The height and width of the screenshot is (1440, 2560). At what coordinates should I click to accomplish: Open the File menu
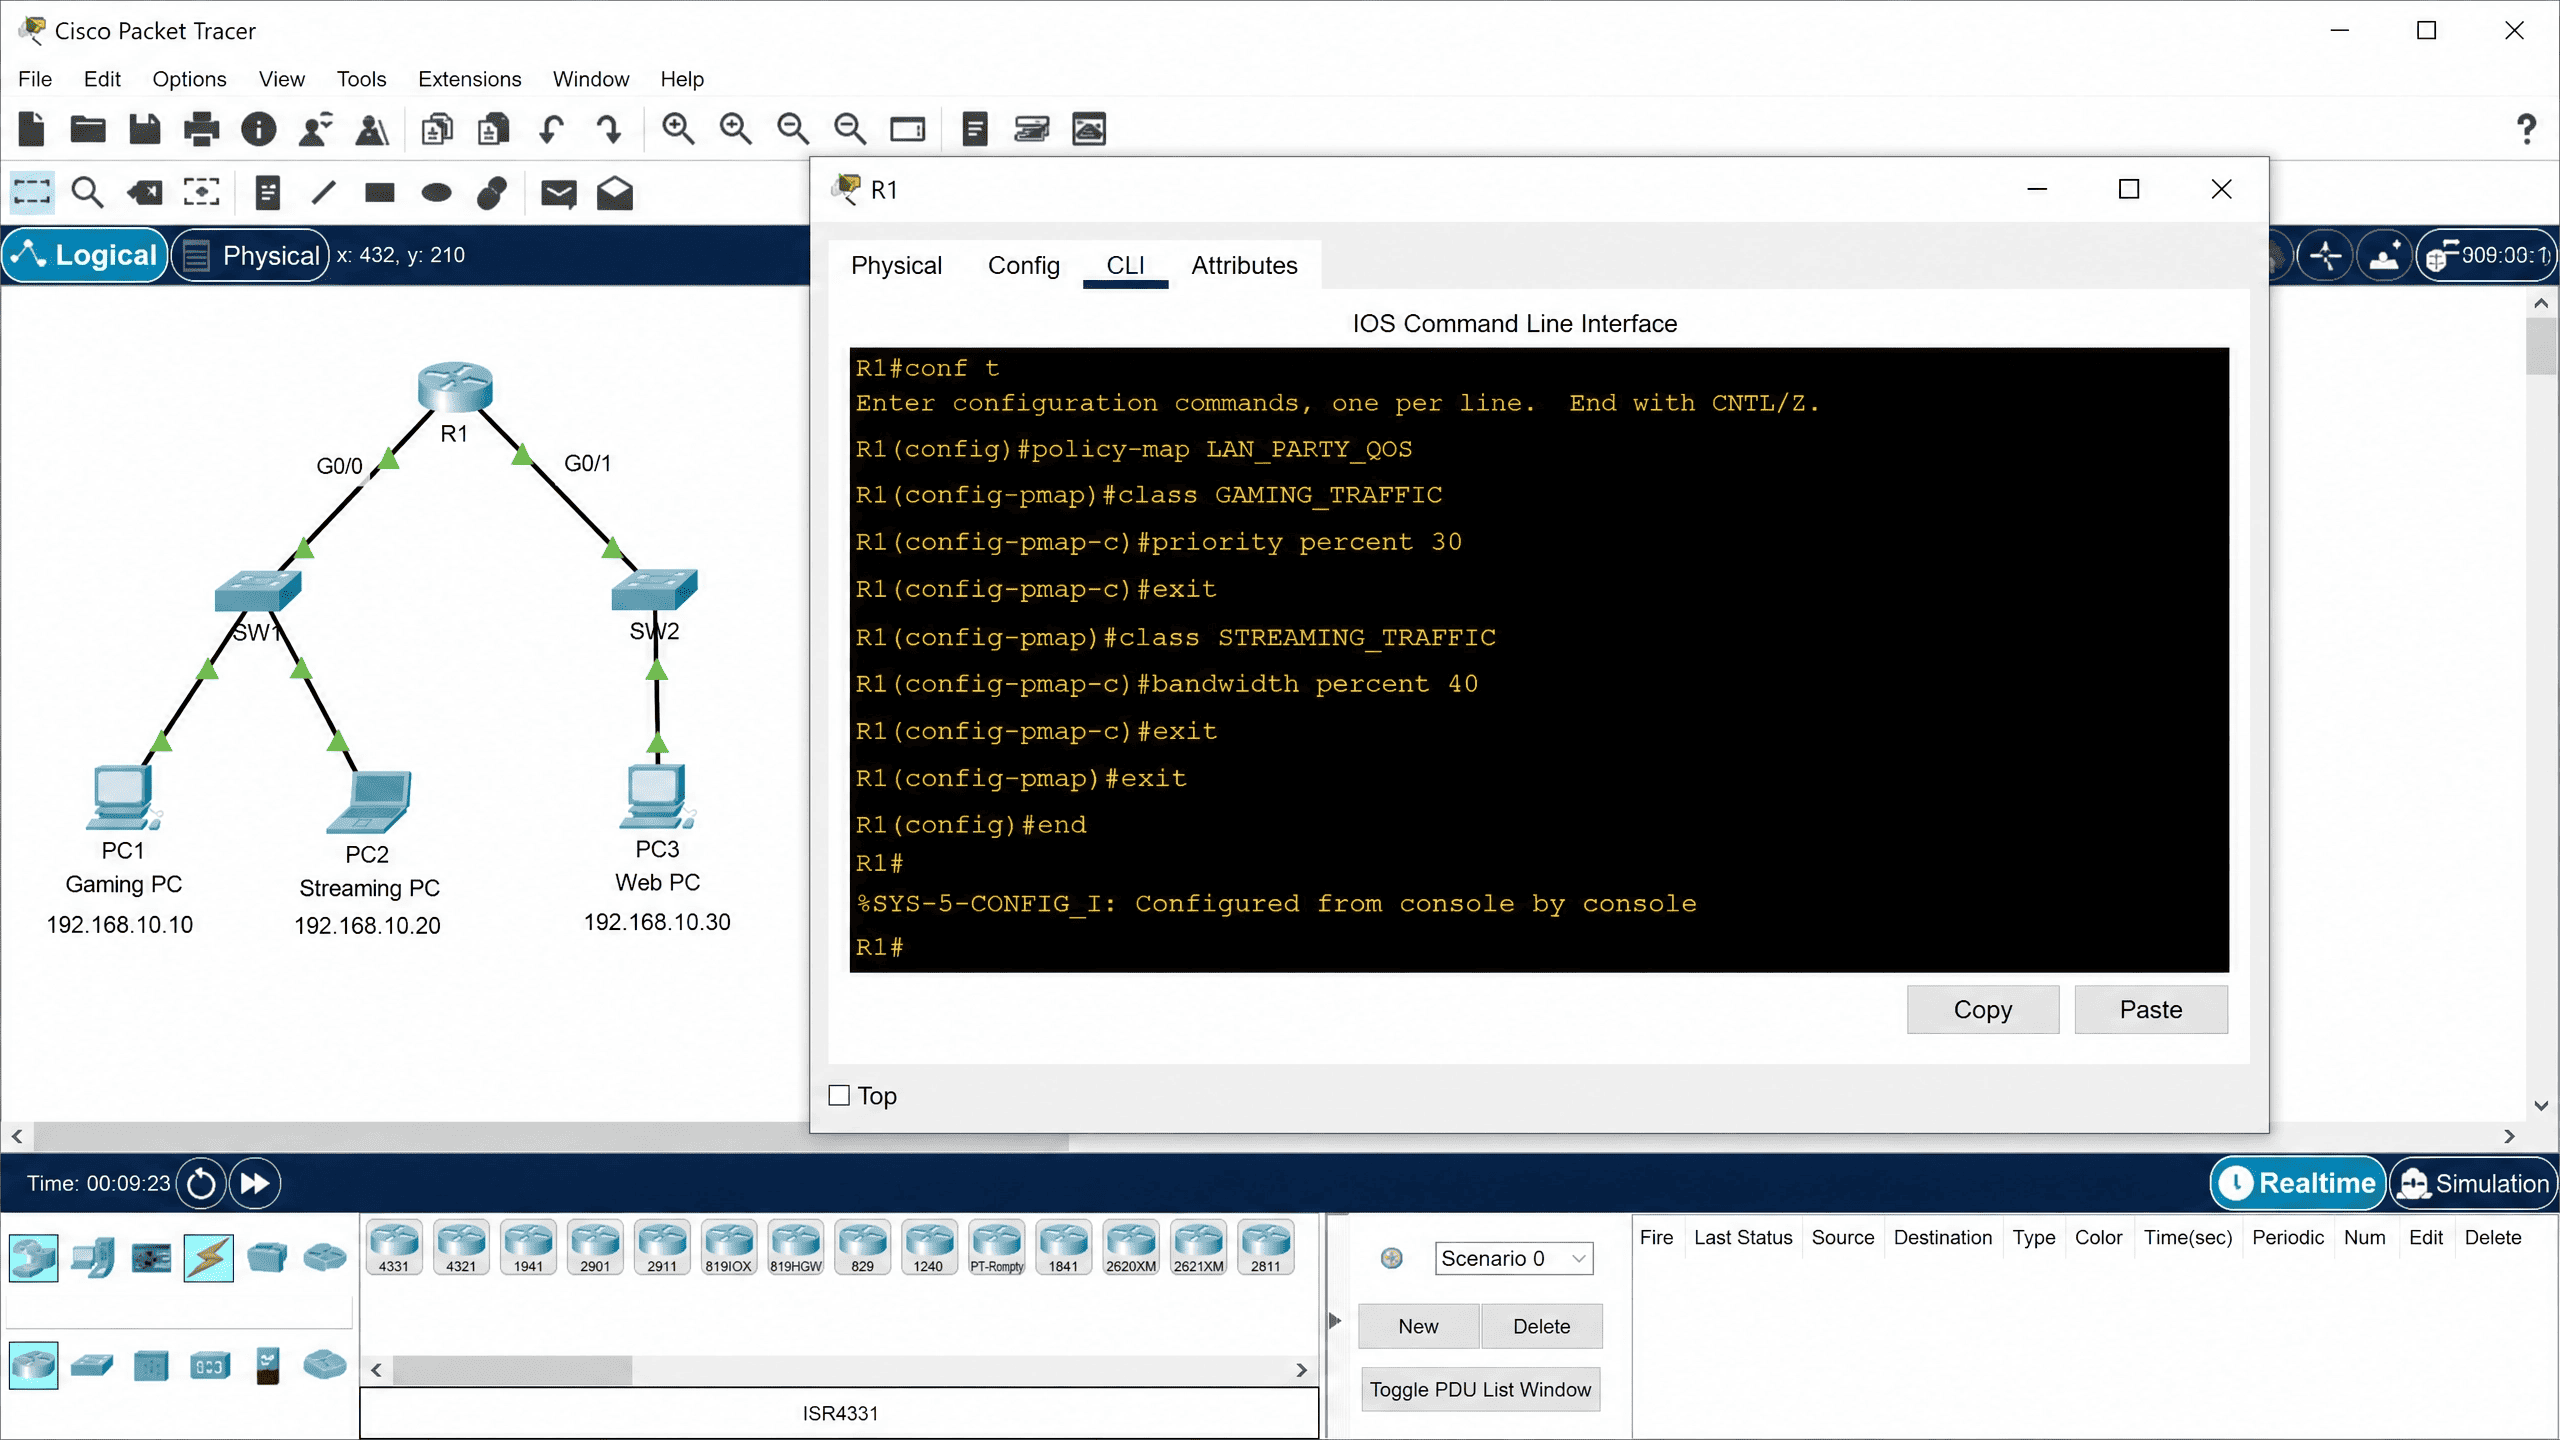pyautogui.click(x=35, y=79)
